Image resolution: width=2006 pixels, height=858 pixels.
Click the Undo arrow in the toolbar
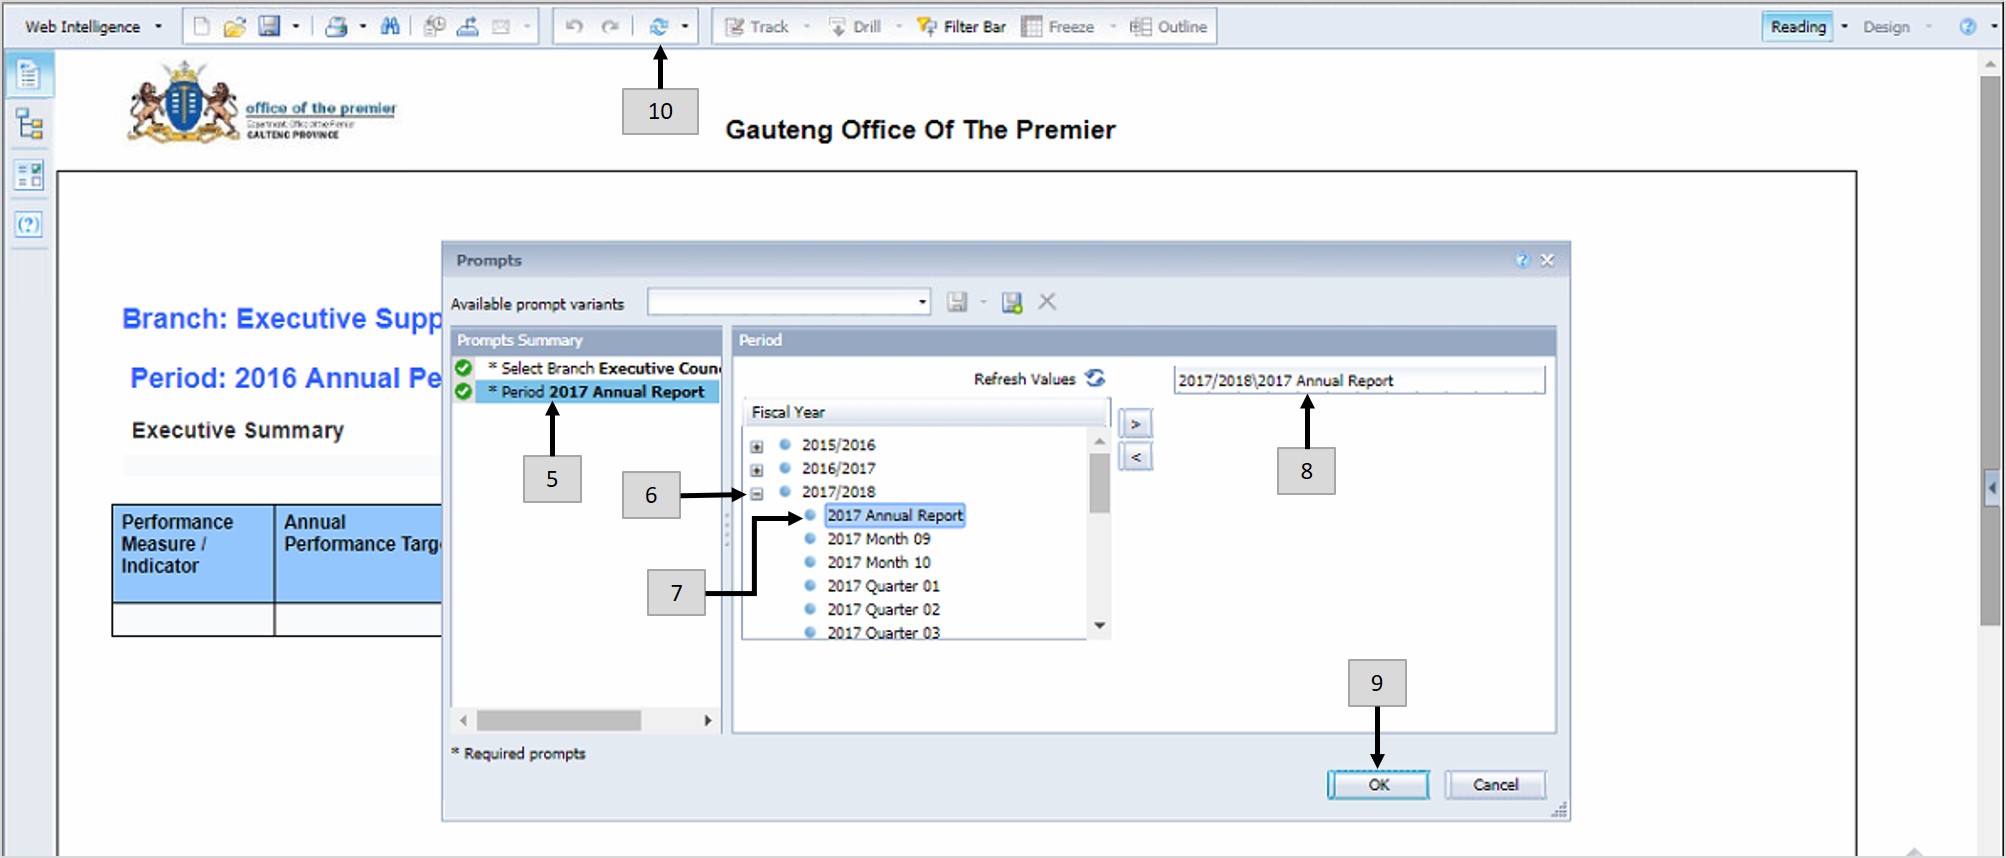coord(574,27)
